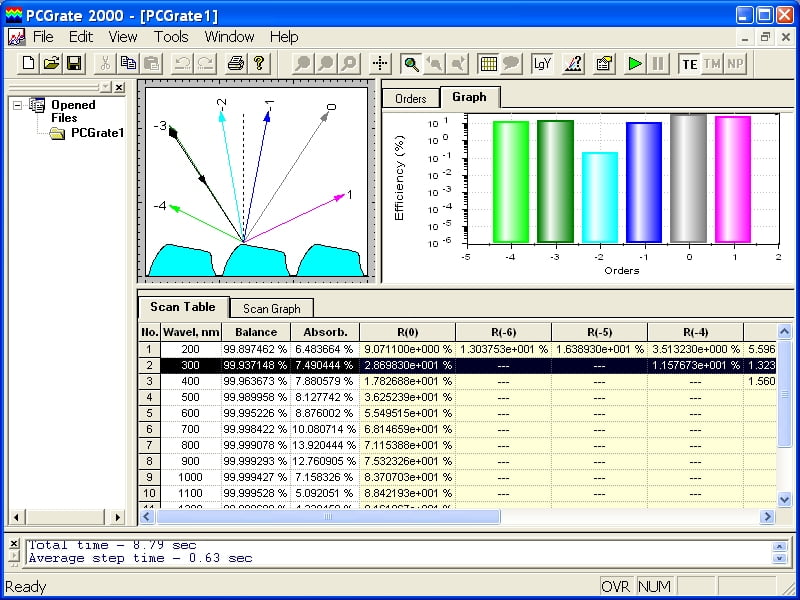Click the New file icon

(x=29, y=63)
